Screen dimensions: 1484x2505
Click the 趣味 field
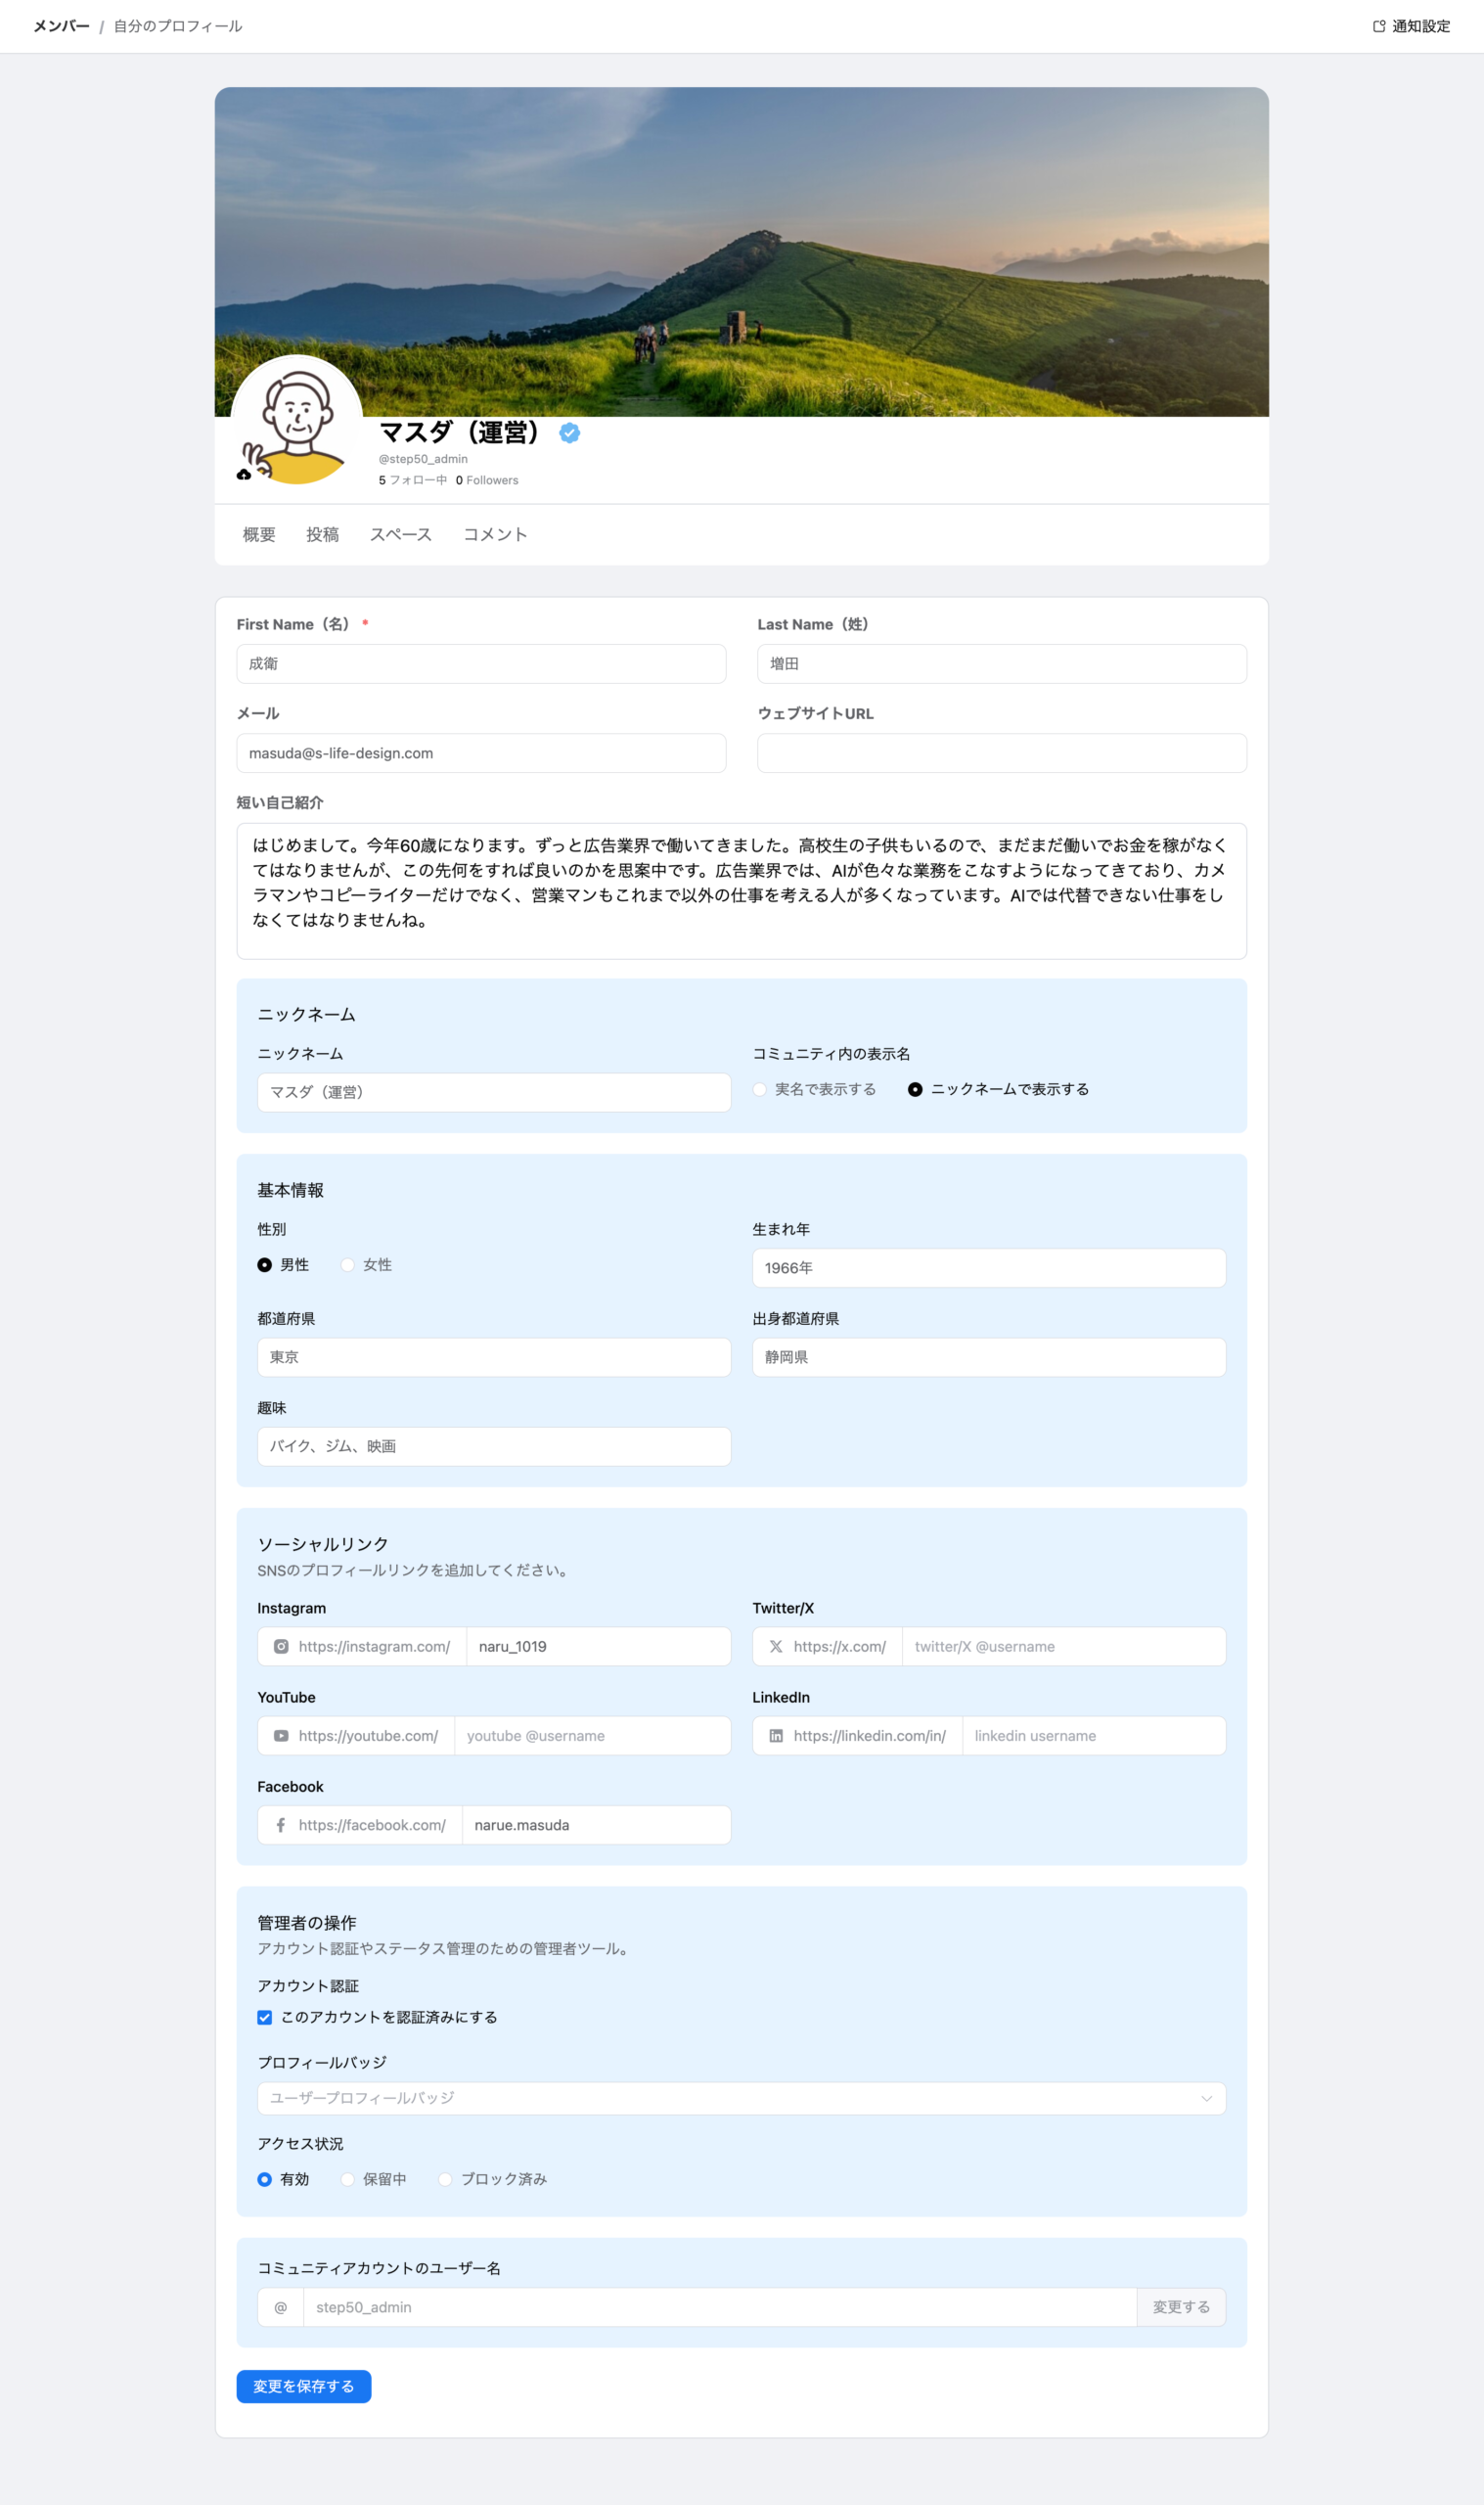pos(494,1445)
